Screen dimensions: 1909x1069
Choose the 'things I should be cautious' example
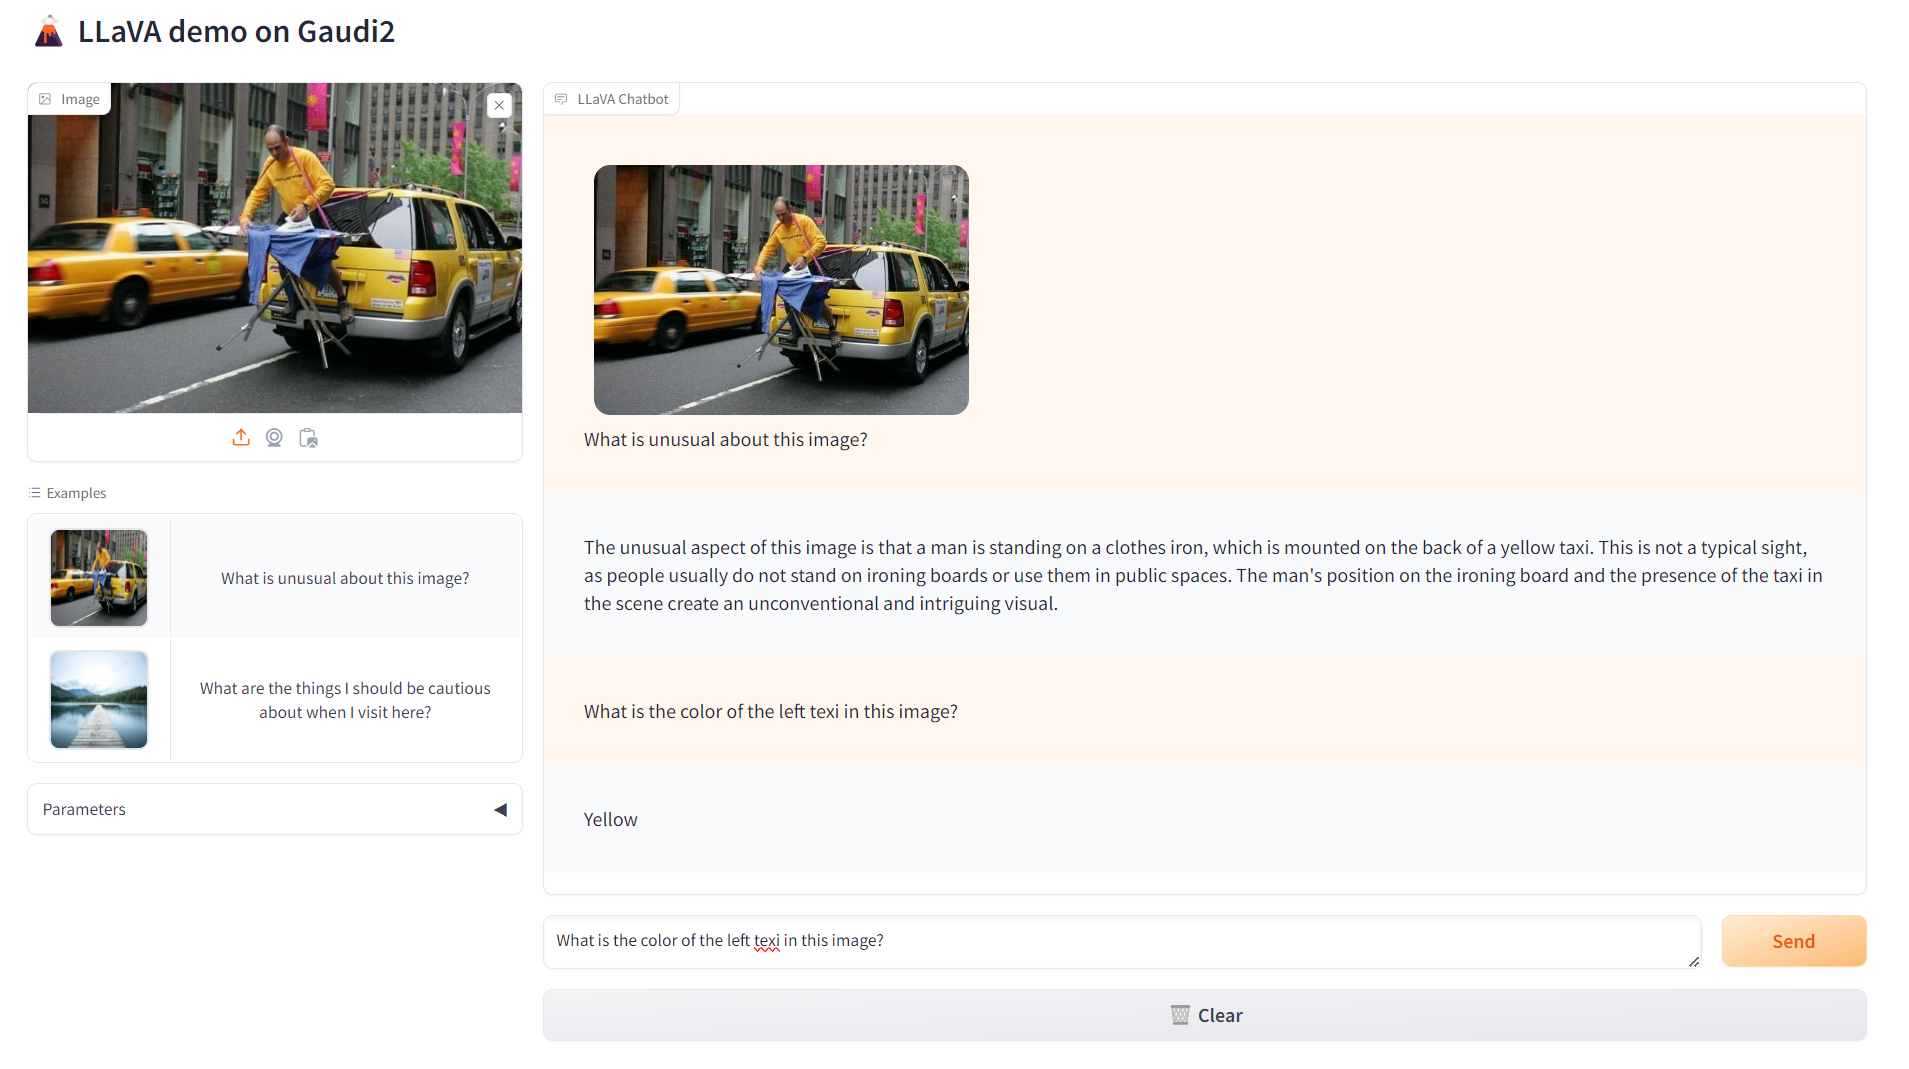tap(345, 700)
